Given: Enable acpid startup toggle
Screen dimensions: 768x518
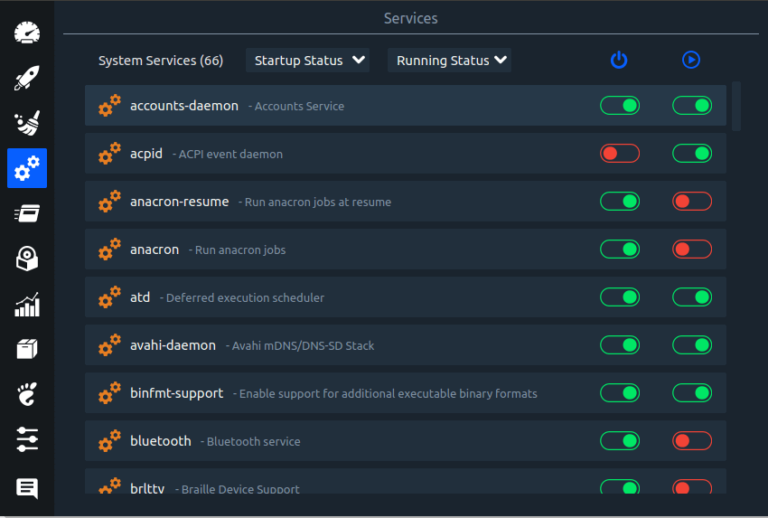Looking at the screenshot, I should tap(619, 153).
